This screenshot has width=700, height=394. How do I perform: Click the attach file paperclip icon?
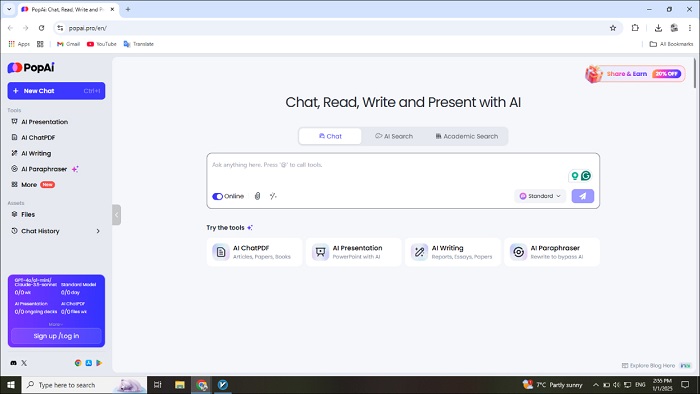tap(258, 196)
